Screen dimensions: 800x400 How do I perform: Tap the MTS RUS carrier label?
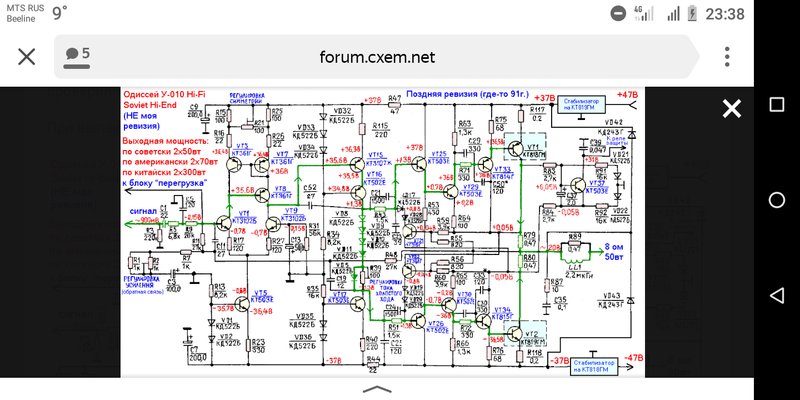pyautogui.click(x=25, y=9)
